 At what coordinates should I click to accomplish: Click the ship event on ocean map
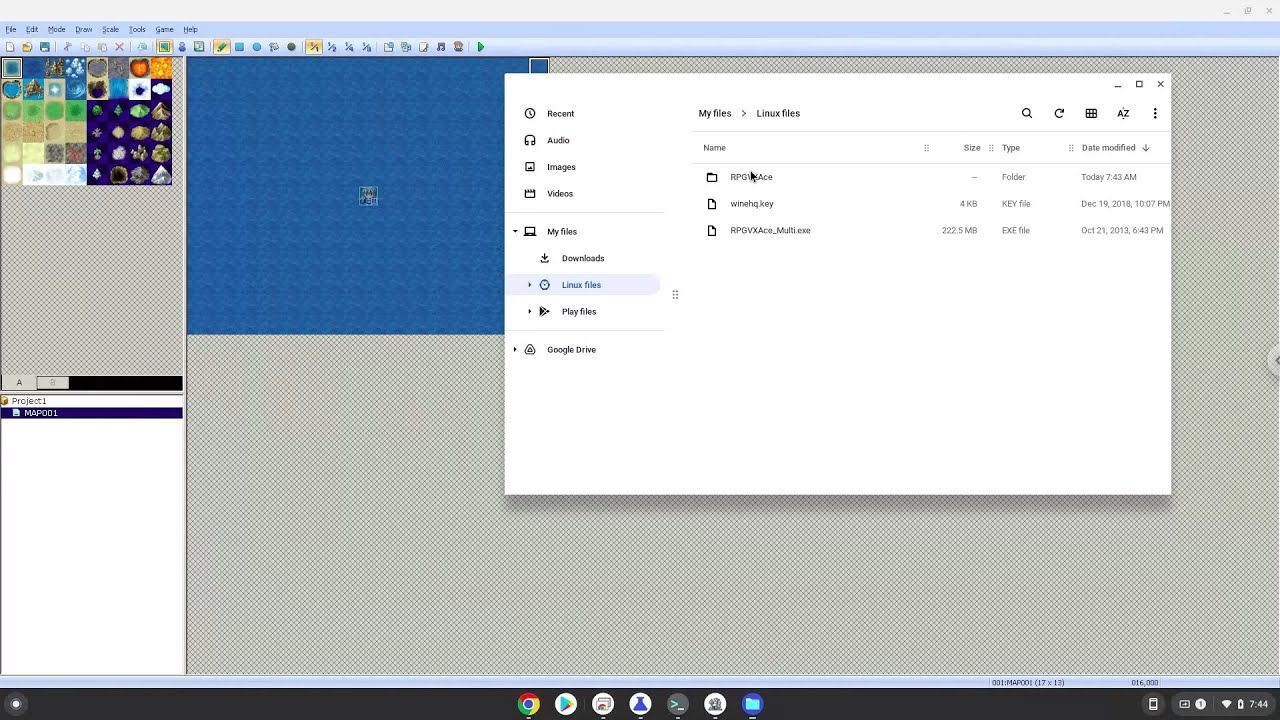368,196
